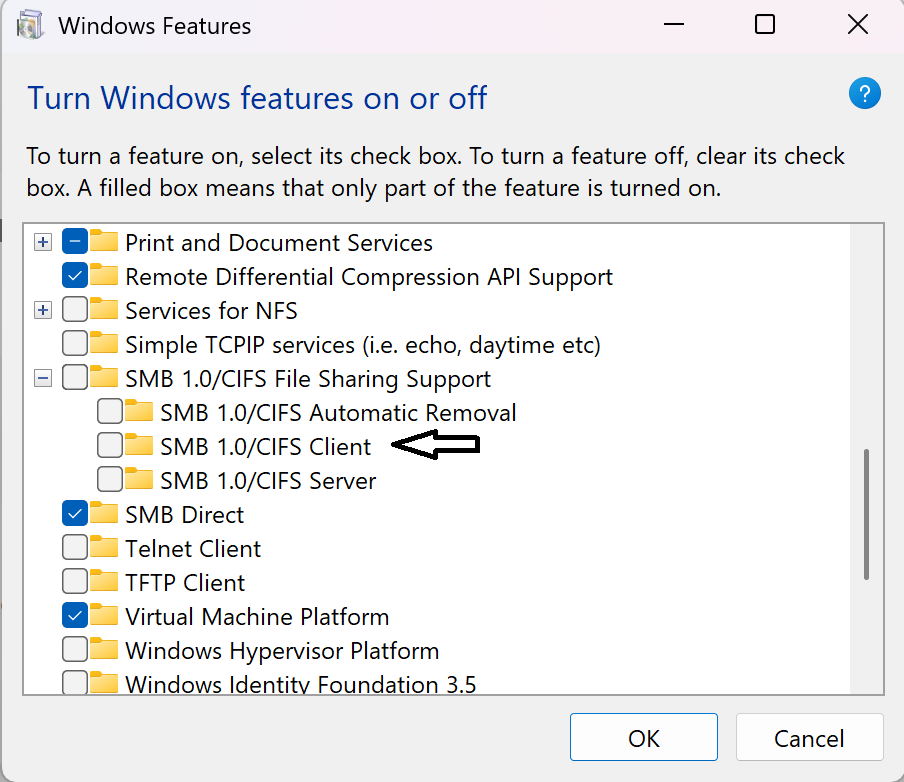The image size is (904, 782).
Task: Uncheck the SMB Direct checkbox
Action: (75, 514)
